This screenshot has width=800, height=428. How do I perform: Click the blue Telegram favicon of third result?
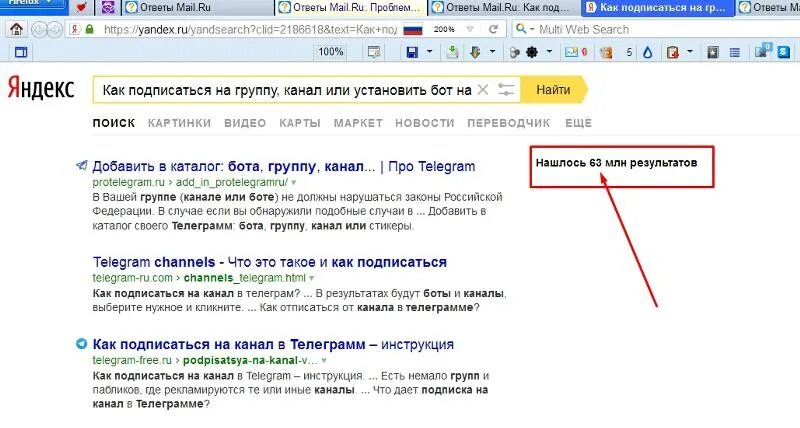82,344
